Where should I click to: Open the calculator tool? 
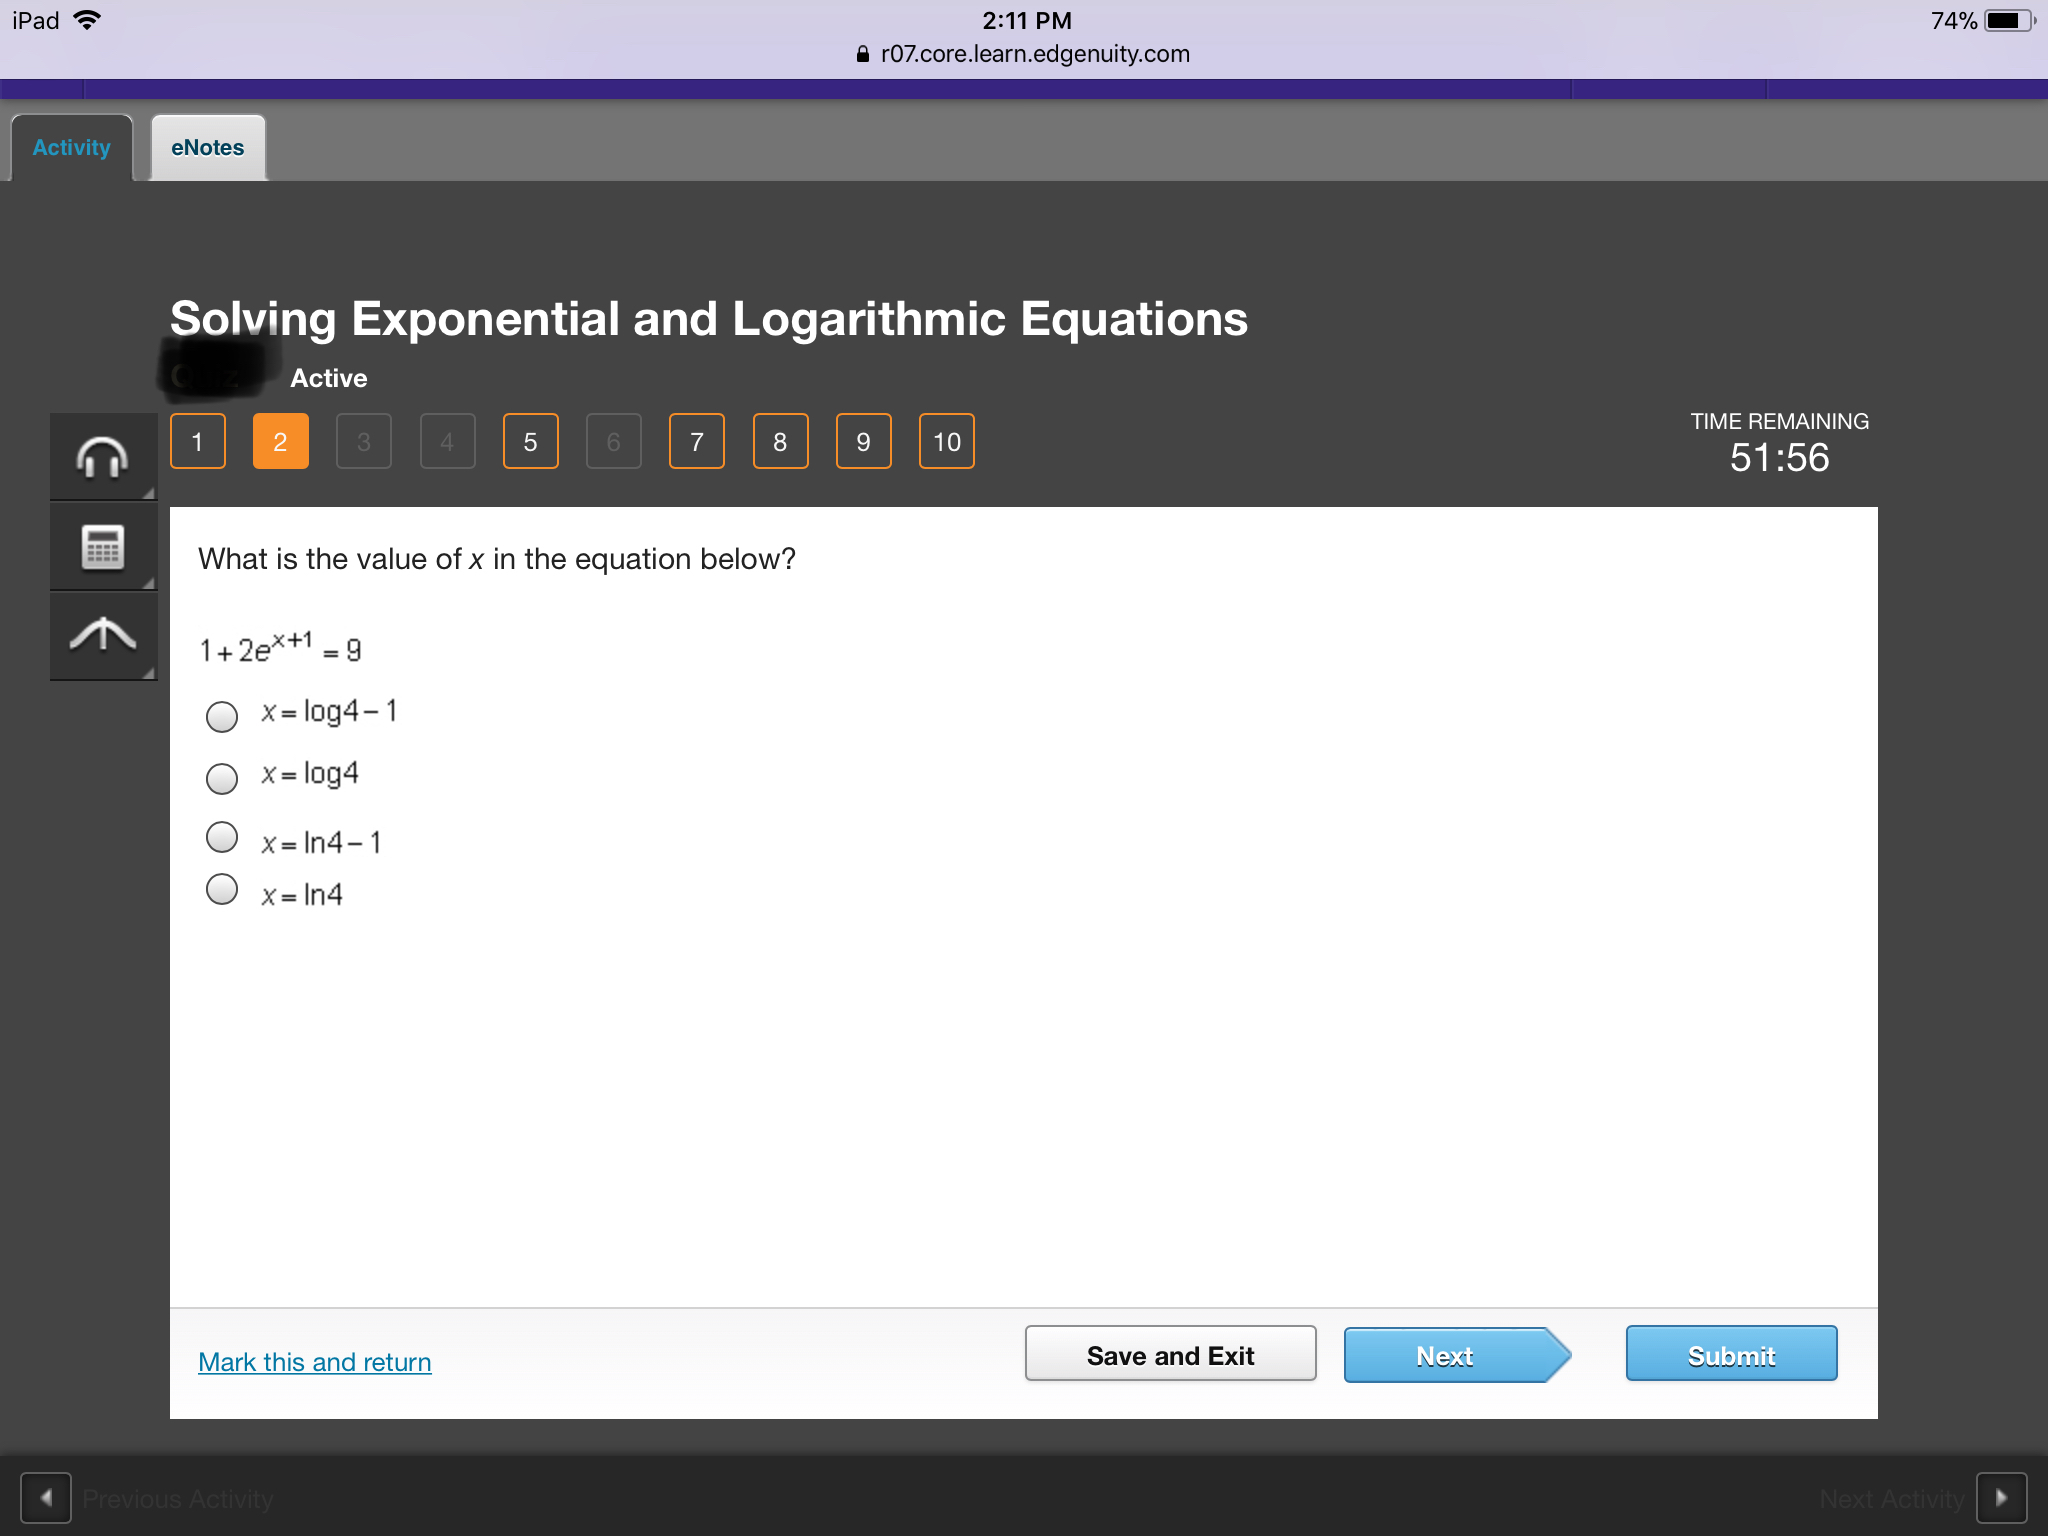tap(103, 547)
